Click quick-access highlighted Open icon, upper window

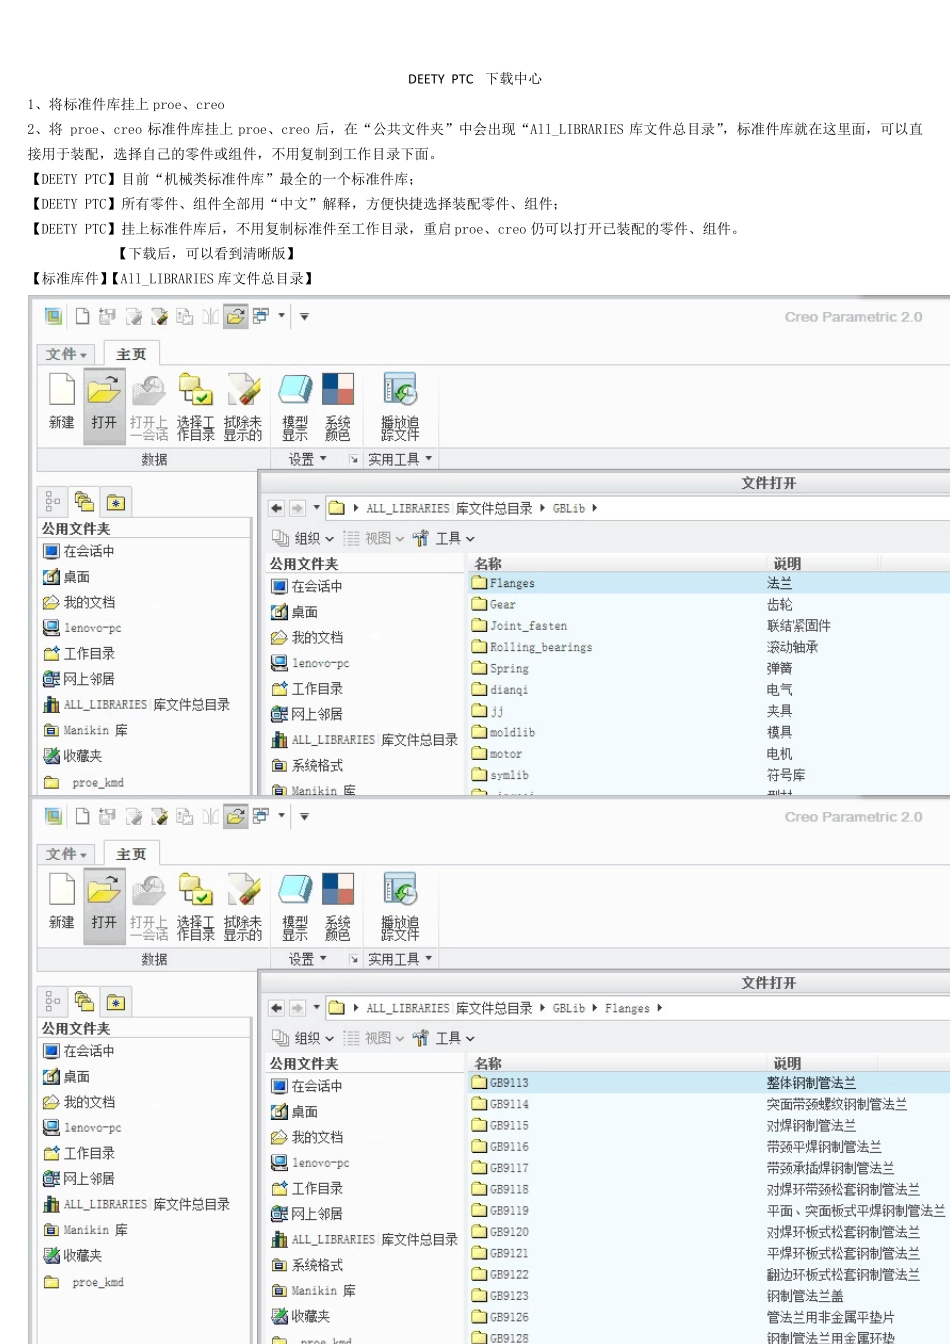tap(235, 316)
